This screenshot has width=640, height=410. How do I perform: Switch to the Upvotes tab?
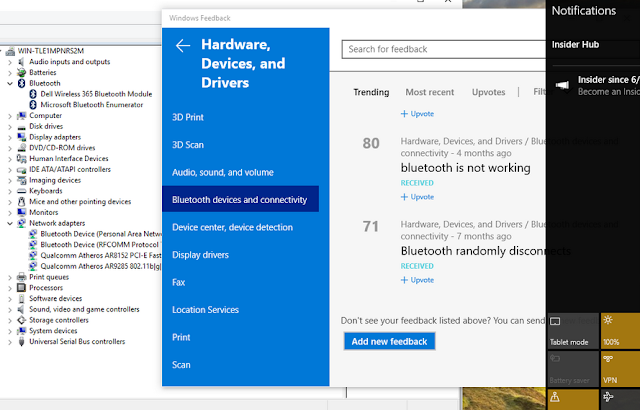(488, 92)
